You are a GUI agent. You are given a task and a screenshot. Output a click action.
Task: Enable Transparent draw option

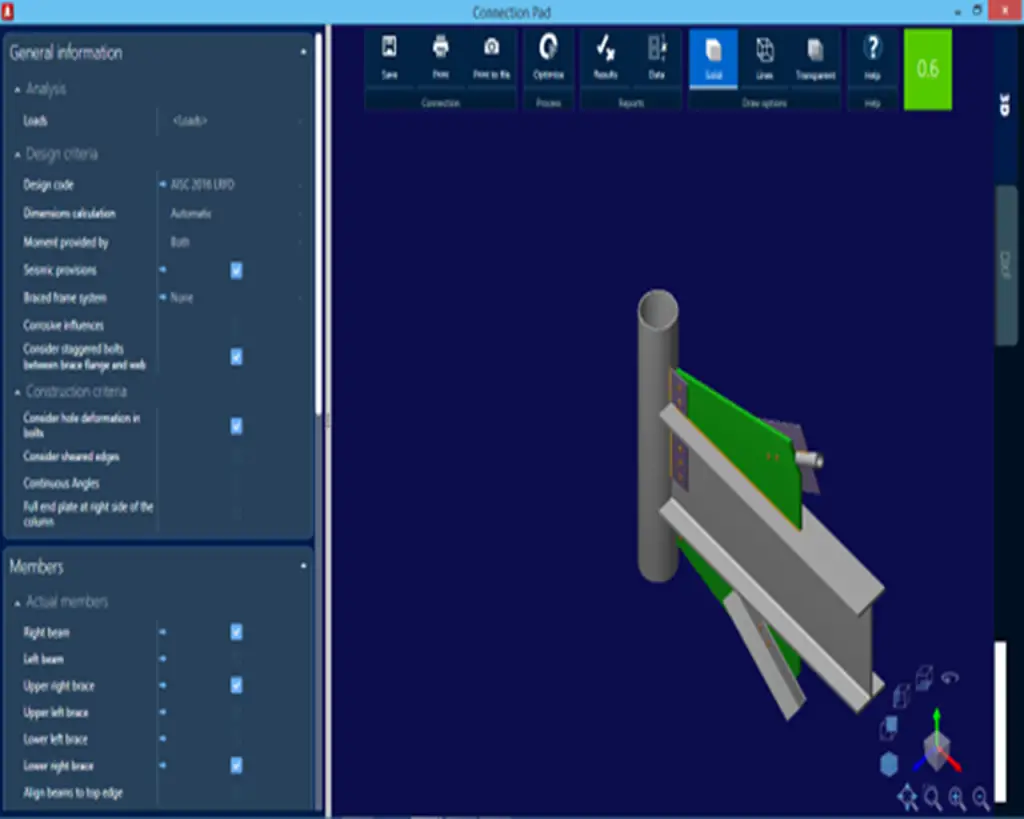815,57
